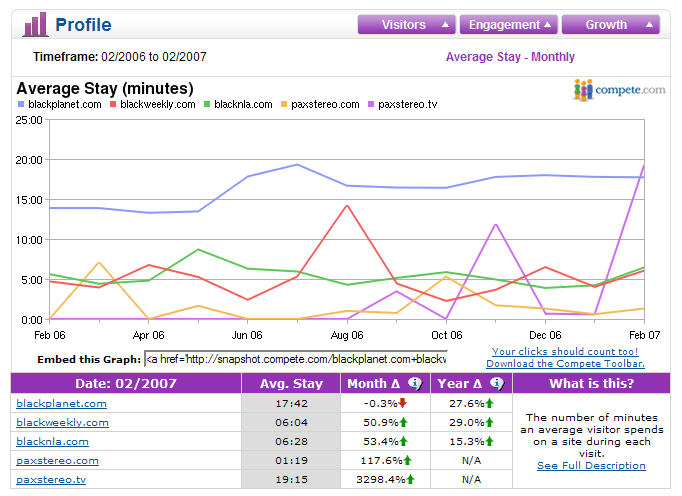Viewport: 682px width, 496px height.
Task: Click the blackweekly.com red legend swatch
Action: 113,104
